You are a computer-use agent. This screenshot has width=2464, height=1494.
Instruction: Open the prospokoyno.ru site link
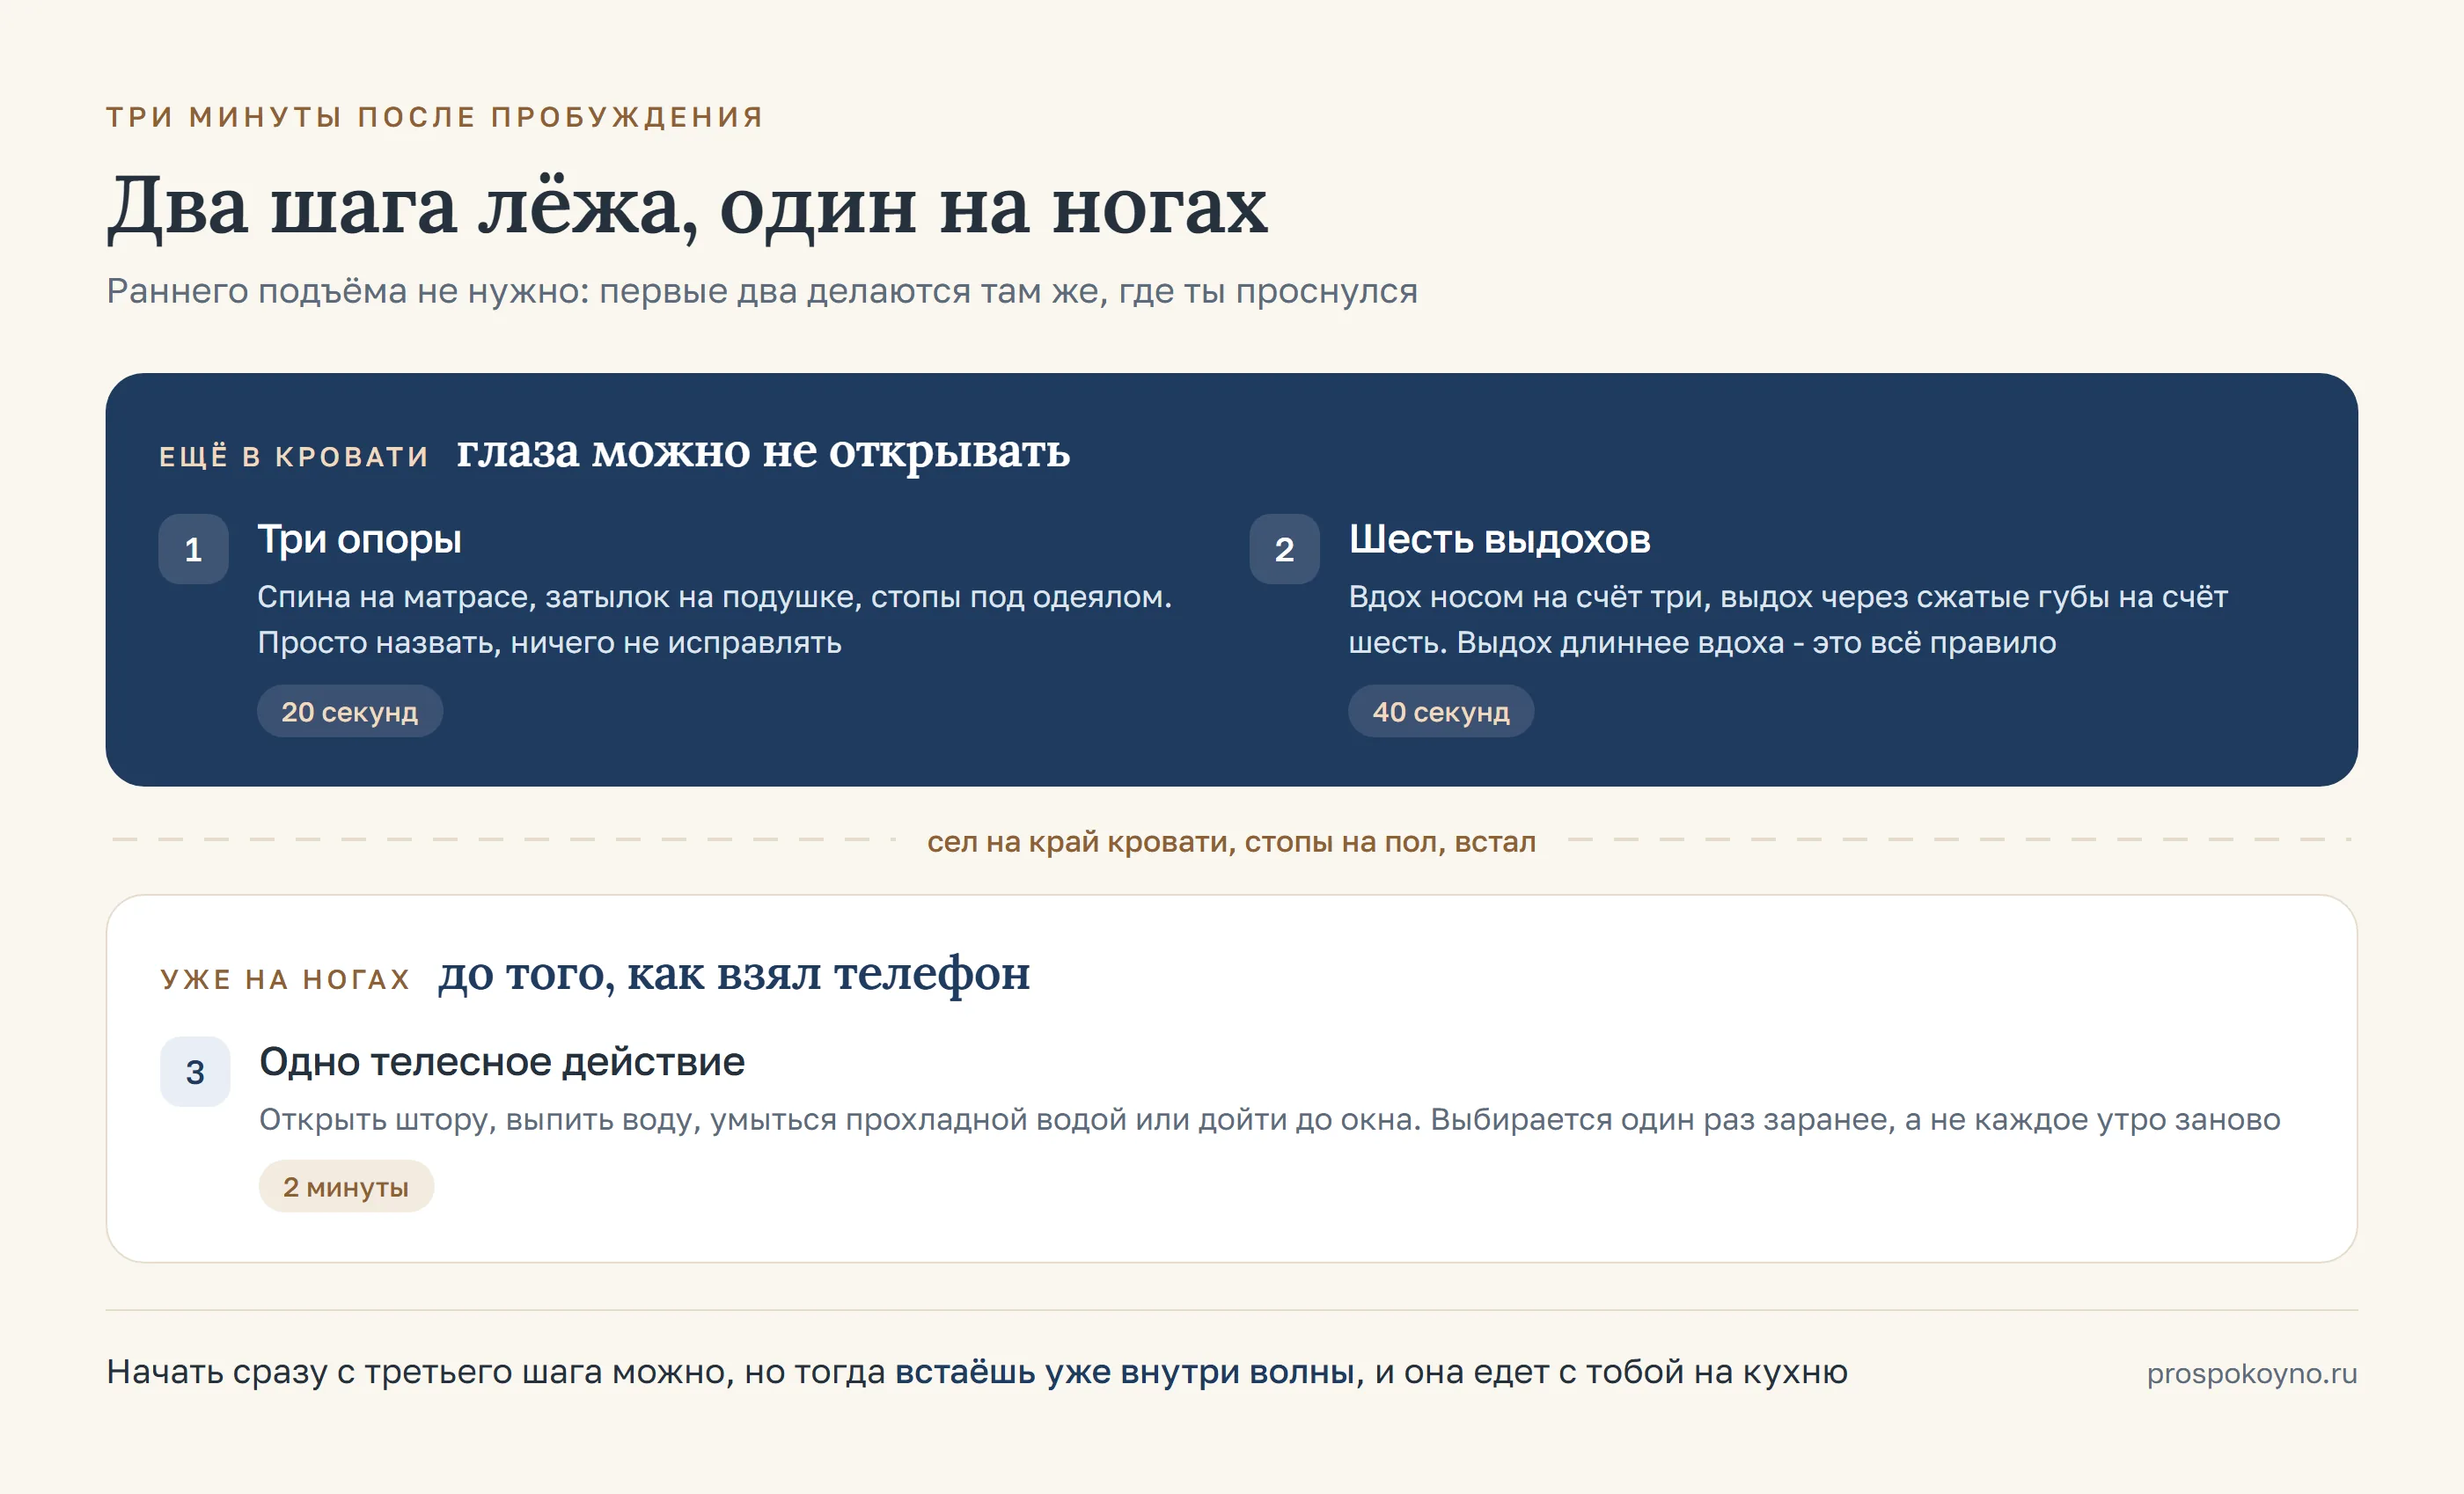pos(2252,1373)
